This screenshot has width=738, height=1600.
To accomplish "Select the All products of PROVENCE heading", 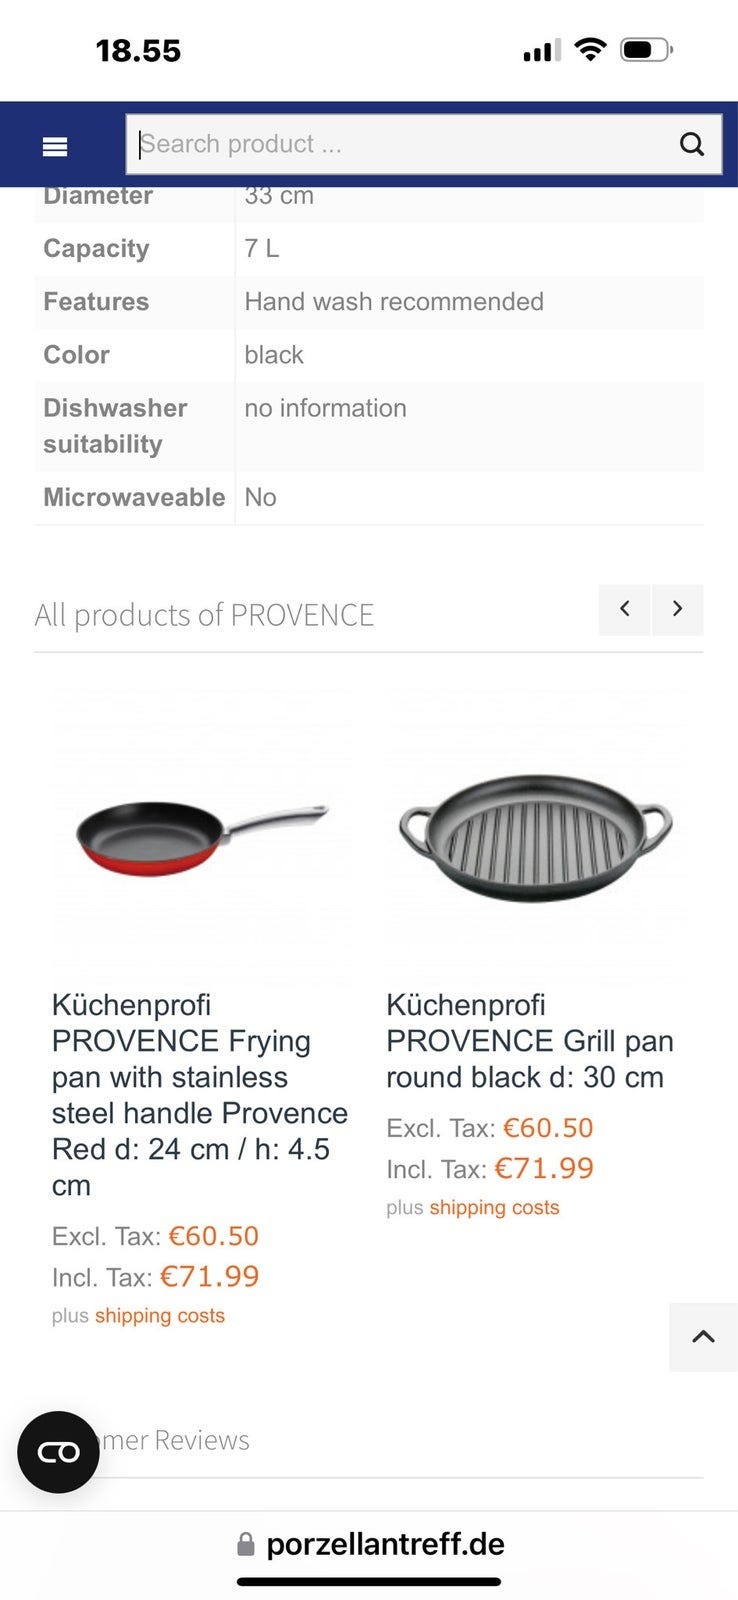I will (x=204, y=615).
